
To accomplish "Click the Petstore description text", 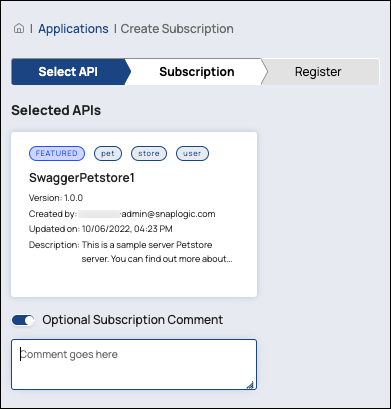I will click(157, 252).
